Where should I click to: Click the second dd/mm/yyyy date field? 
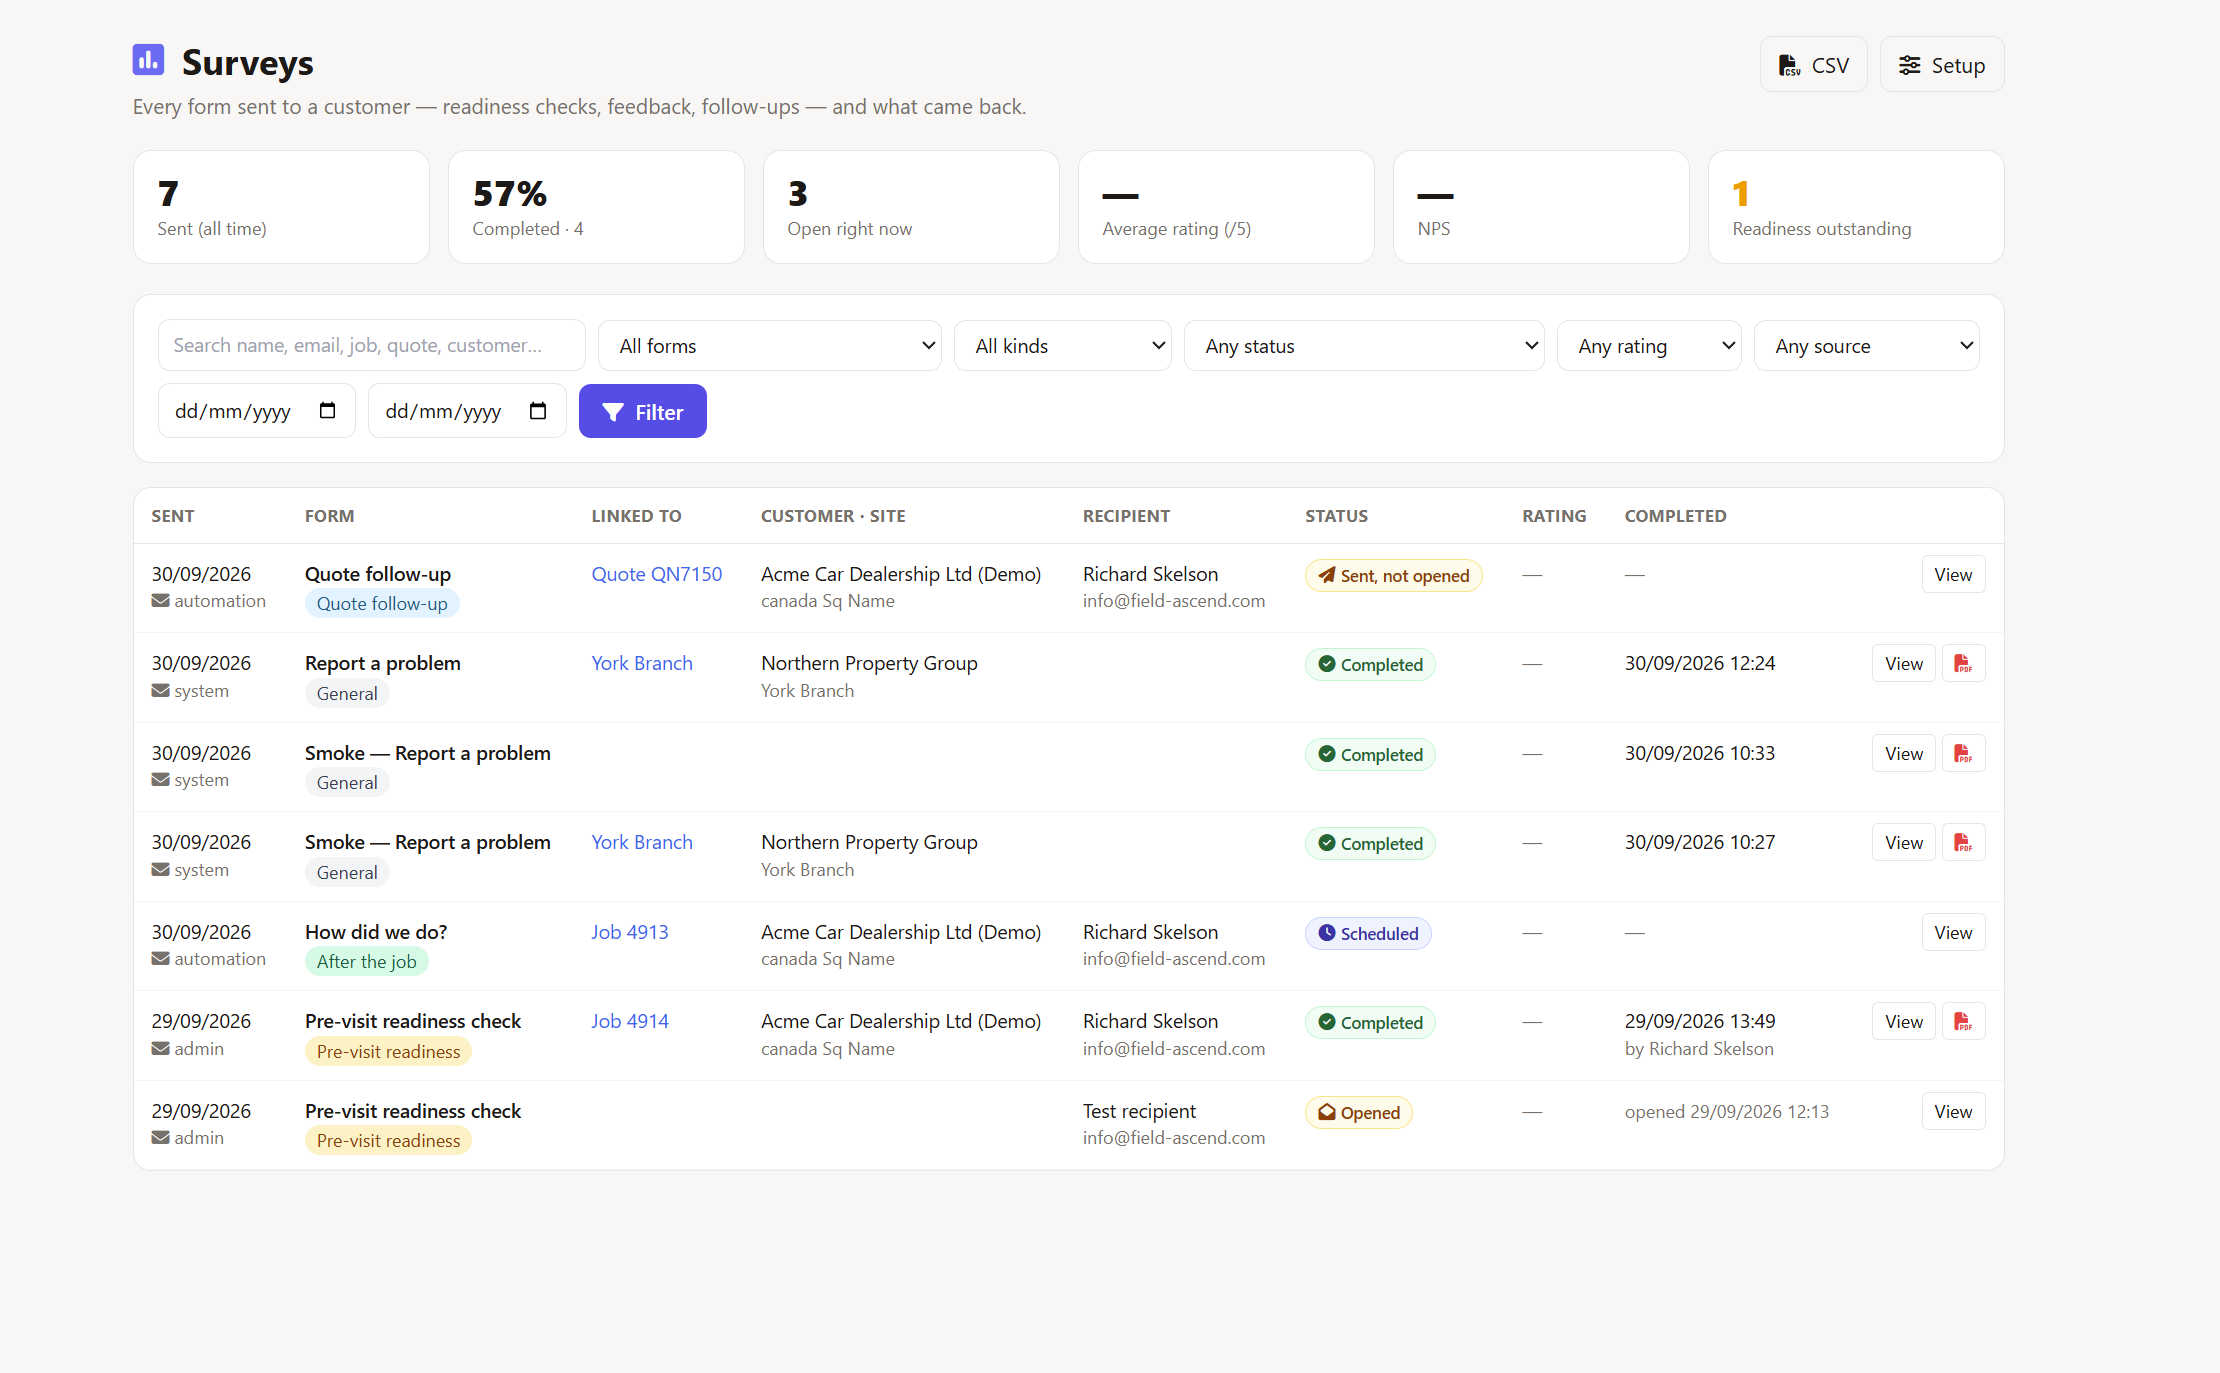(x=467, y=411)
